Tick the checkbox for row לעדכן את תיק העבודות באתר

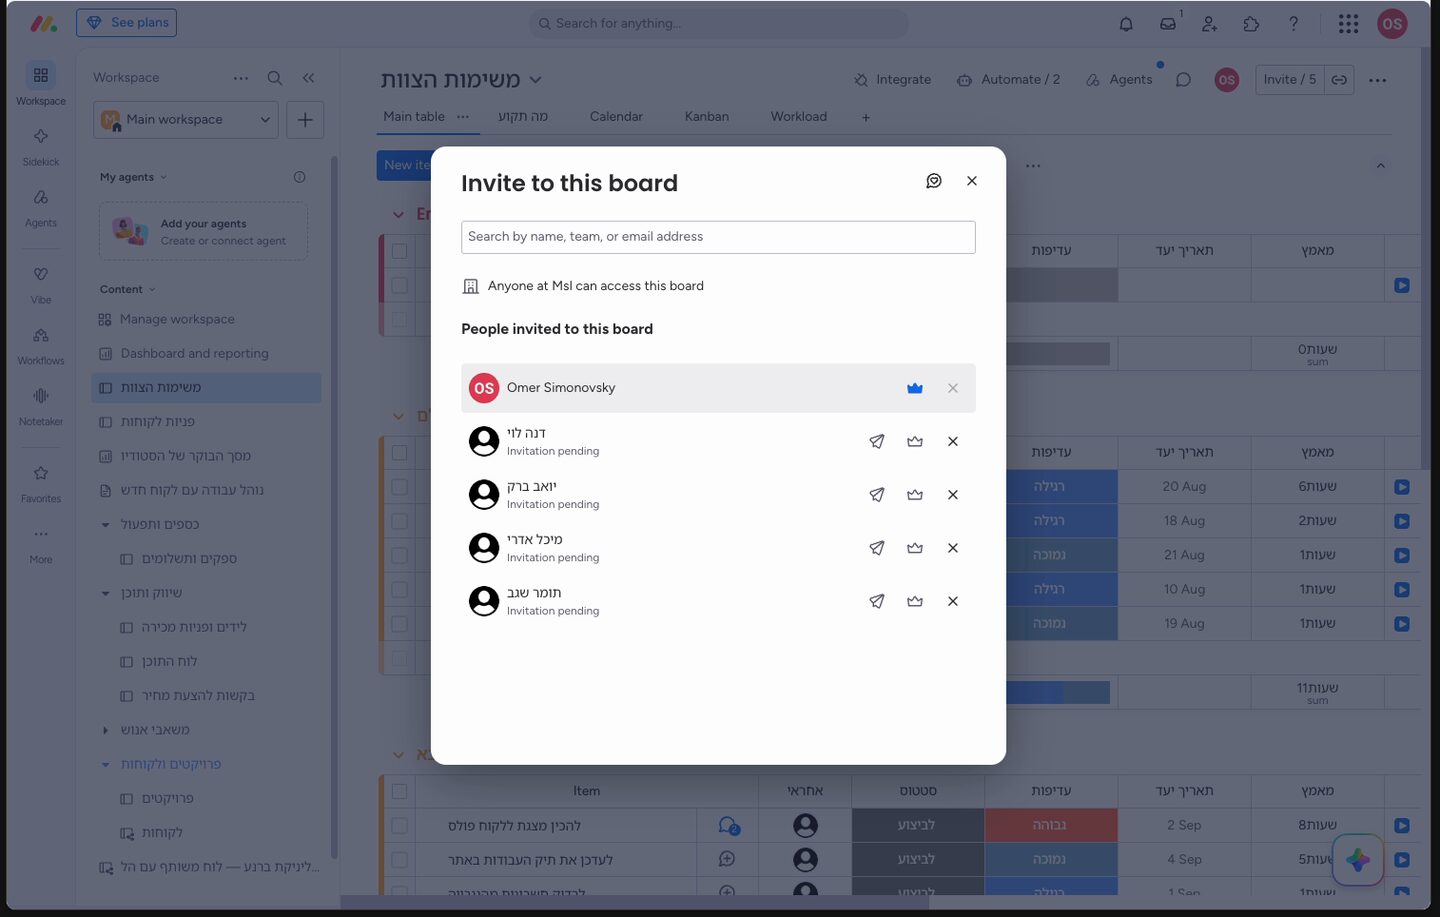click(x=399, y=860)
